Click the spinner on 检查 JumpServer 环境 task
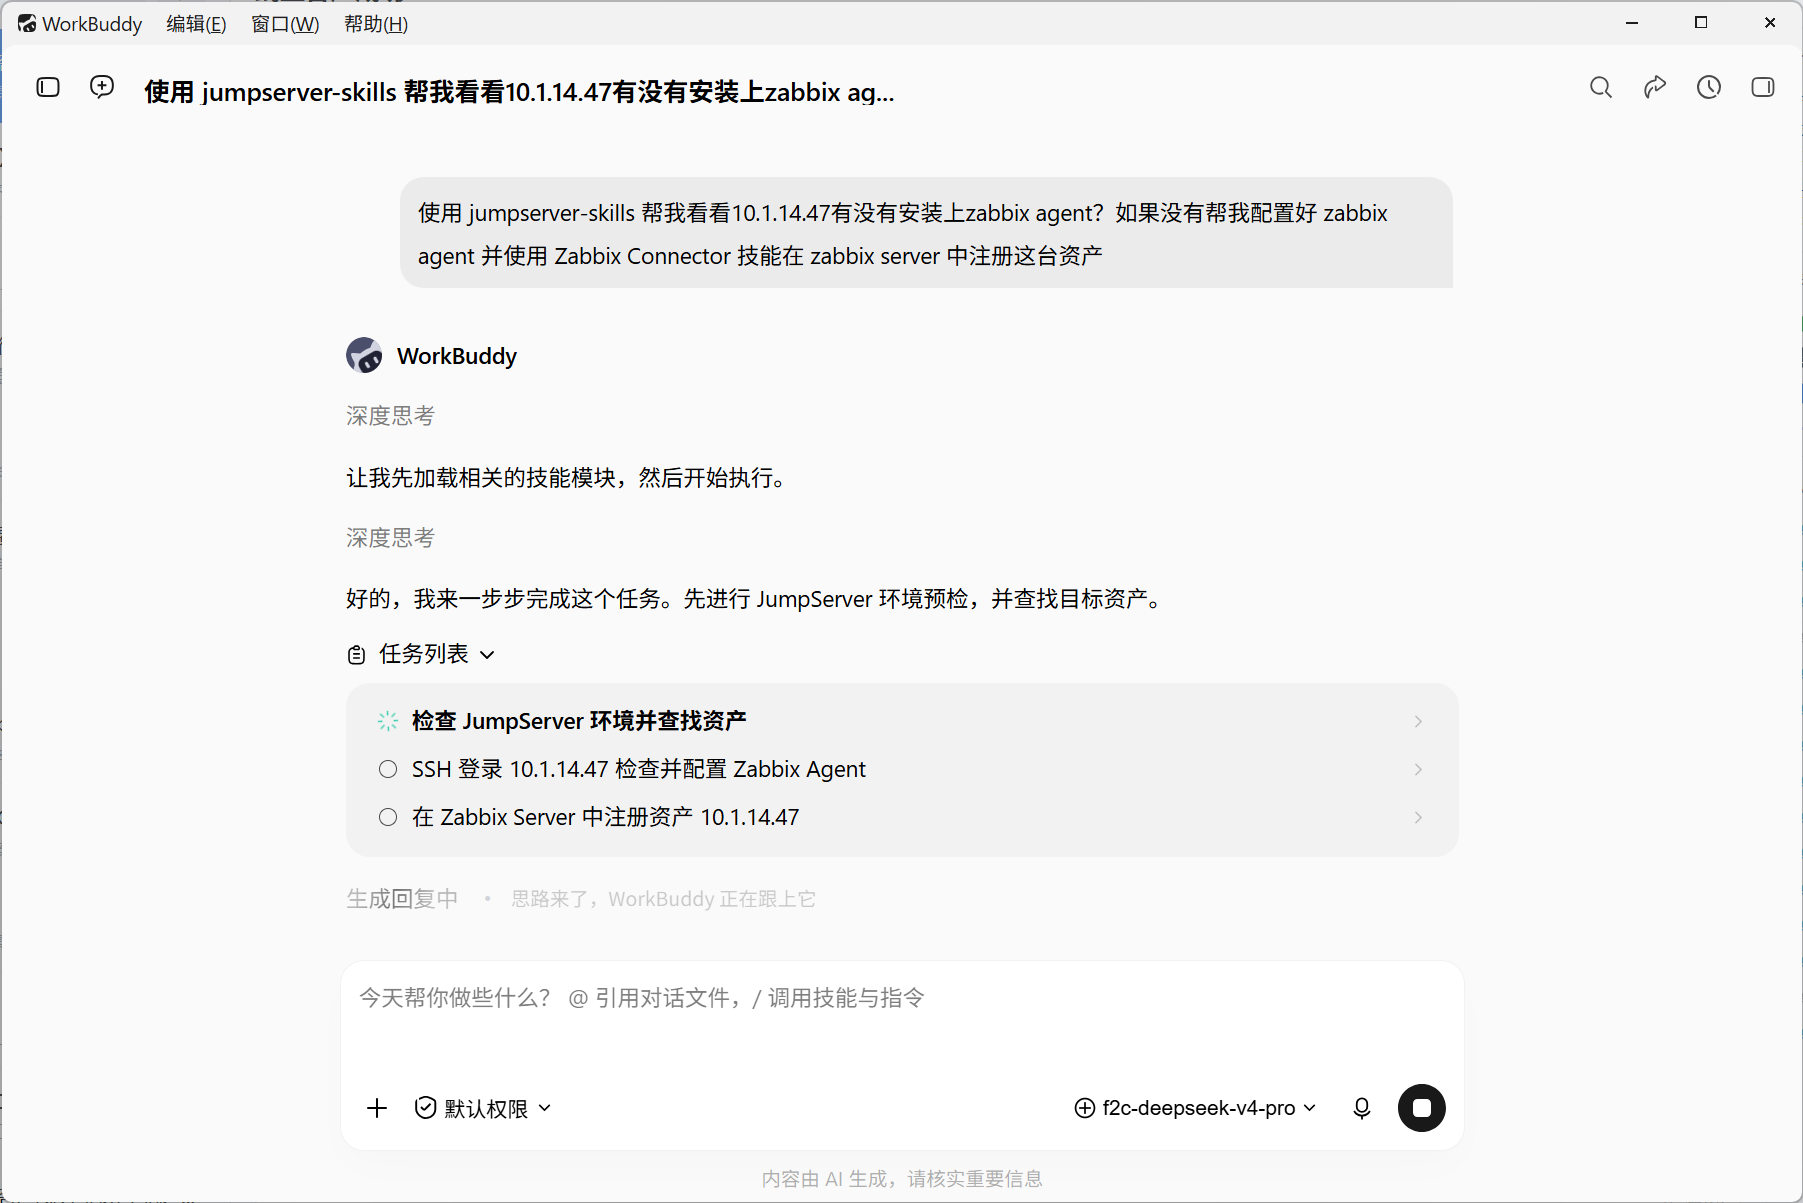The height and width of the screenshot is (1203, 1803). click(388, 721)
